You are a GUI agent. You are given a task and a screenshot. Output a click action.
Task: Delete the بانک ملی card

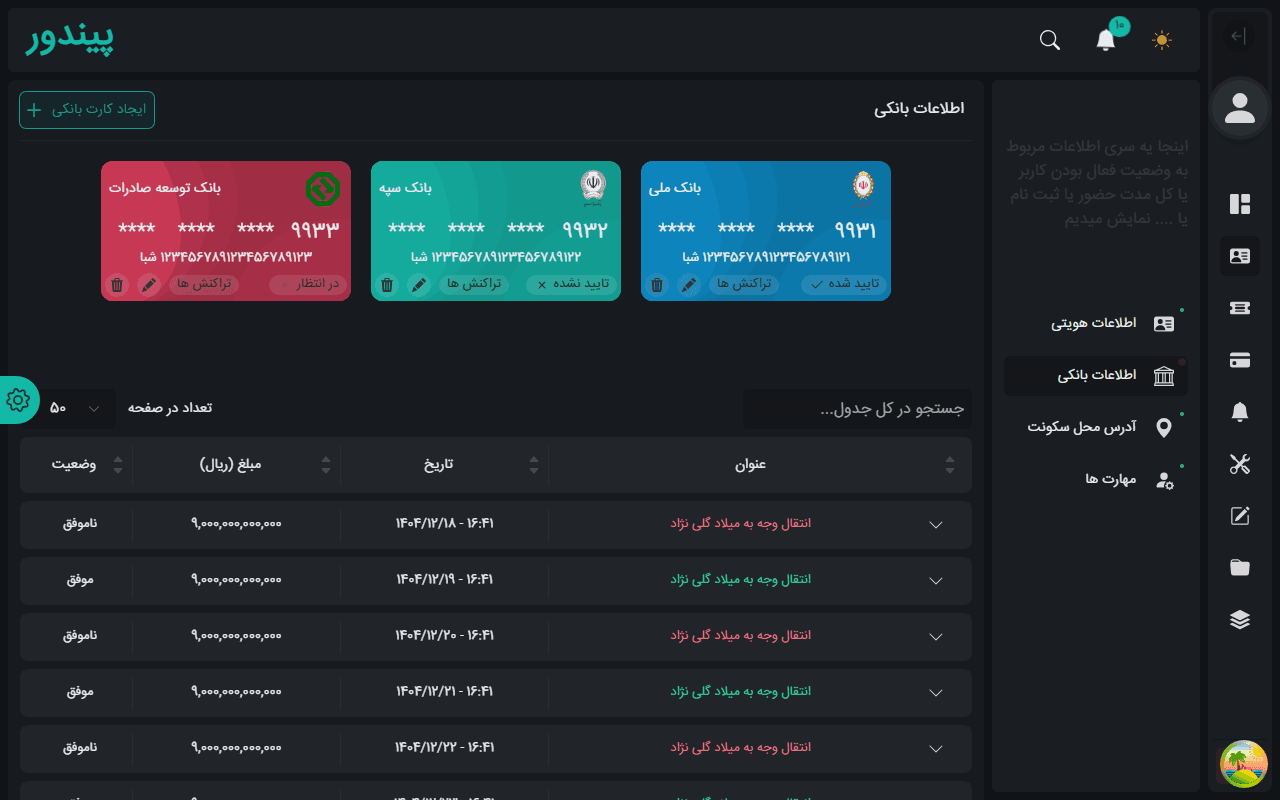point(657,285)
